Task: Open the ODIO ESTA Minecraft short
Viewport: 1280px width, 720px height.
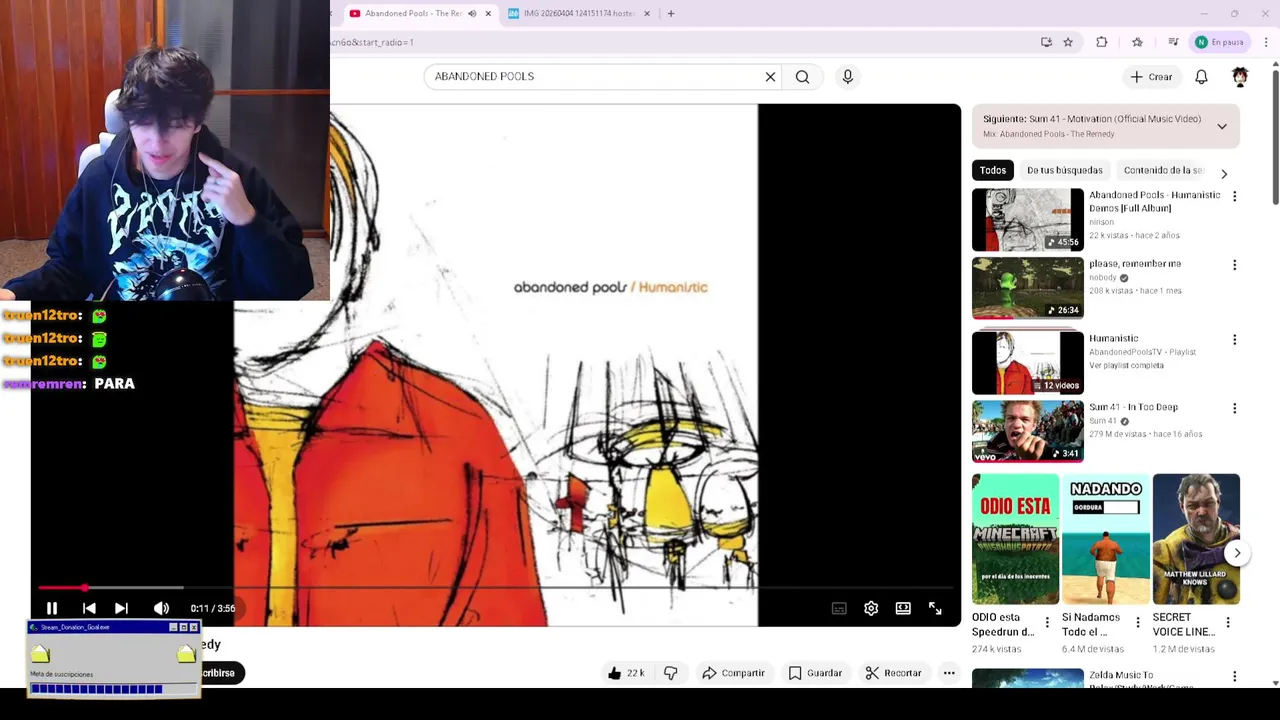Action: (1015, 539)
